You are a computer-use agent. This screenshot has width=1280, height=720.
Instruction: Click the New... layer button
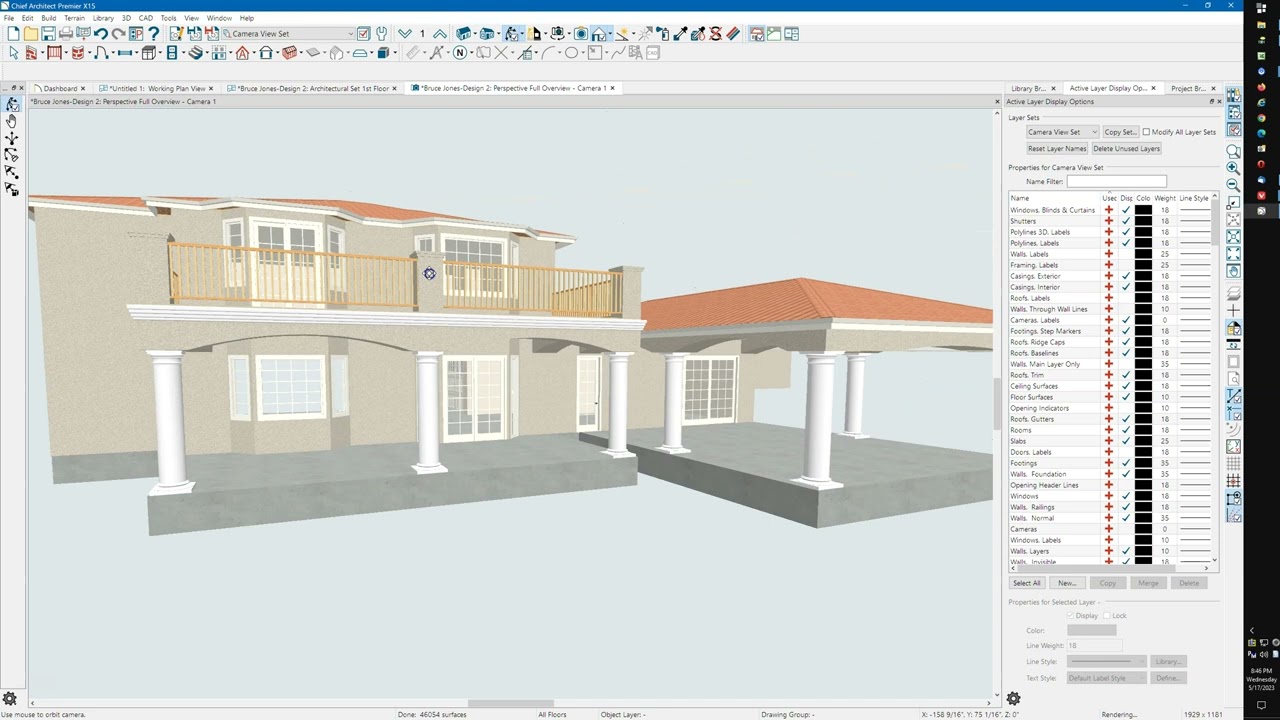coord(1067,583)
